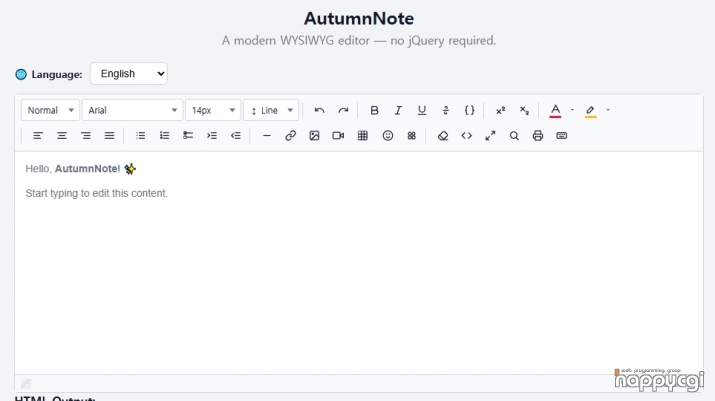The image size is (715, 401).
Task: Open the Normal paragraph style menu
Action: (50, 110)
